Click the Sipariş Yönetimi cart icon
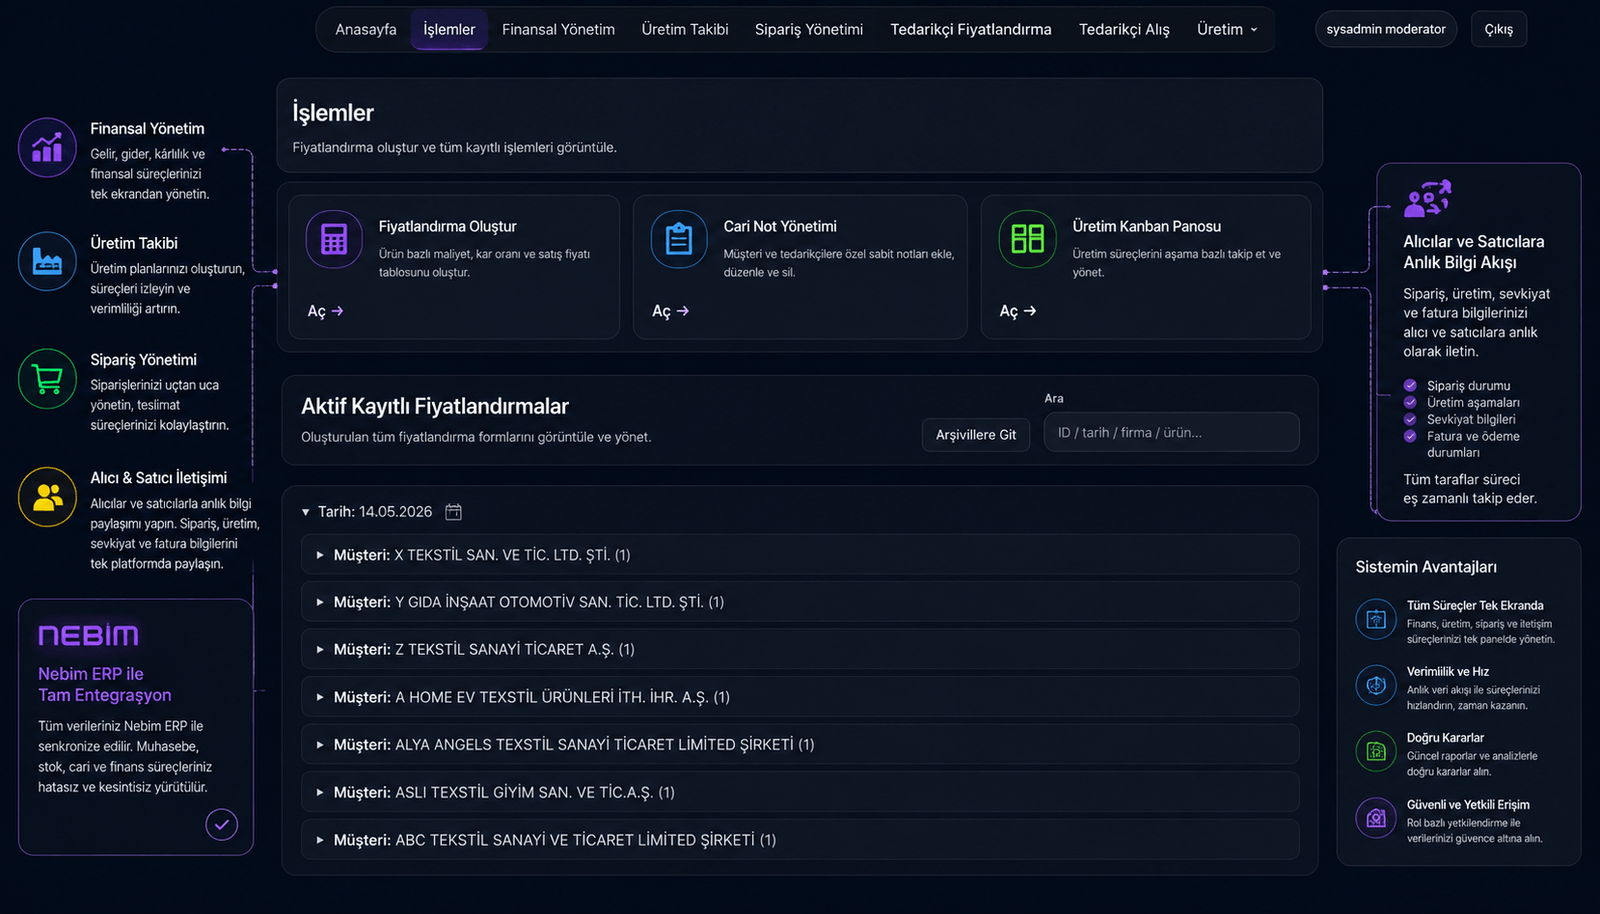 (47, 379)
